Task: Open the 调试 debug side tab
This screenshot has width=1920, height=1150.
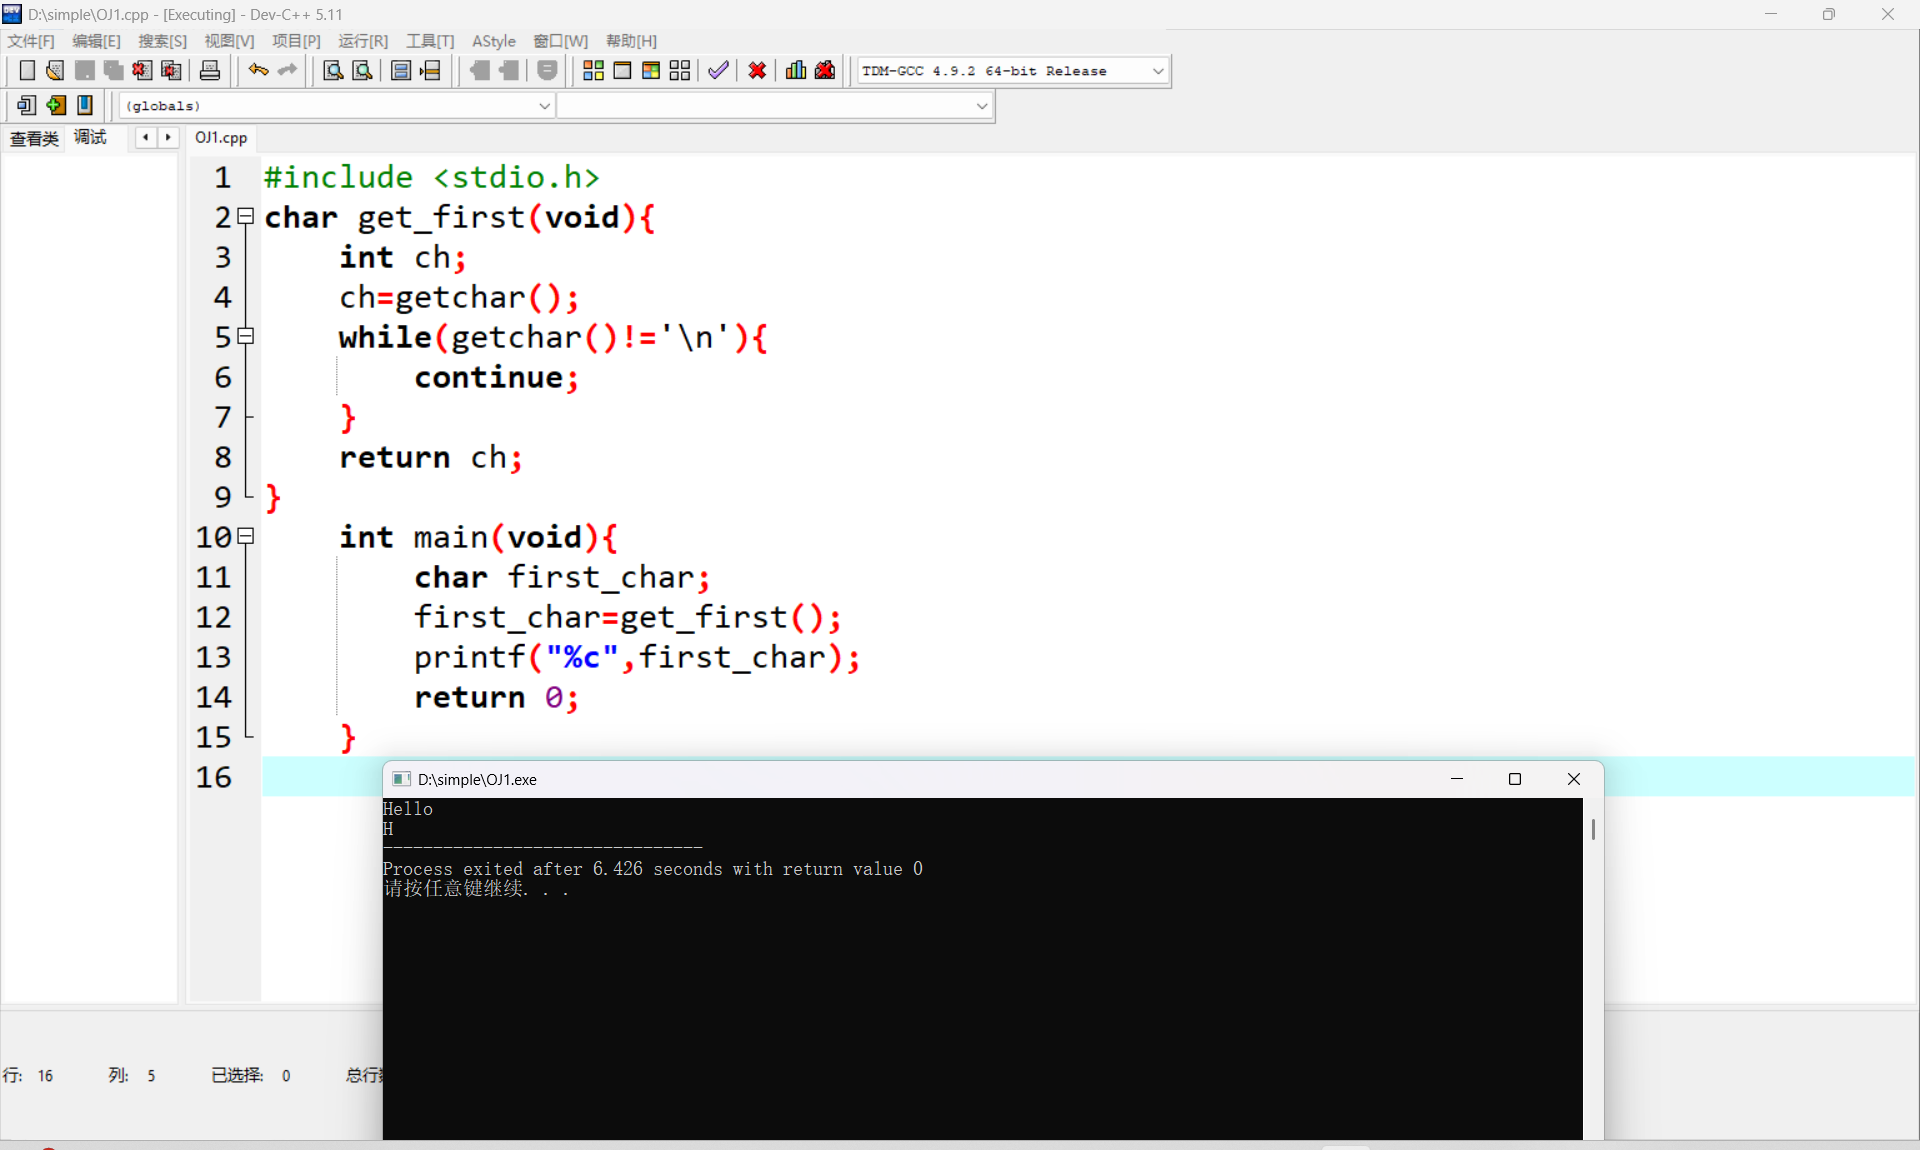Action: [x=90, y=138]
